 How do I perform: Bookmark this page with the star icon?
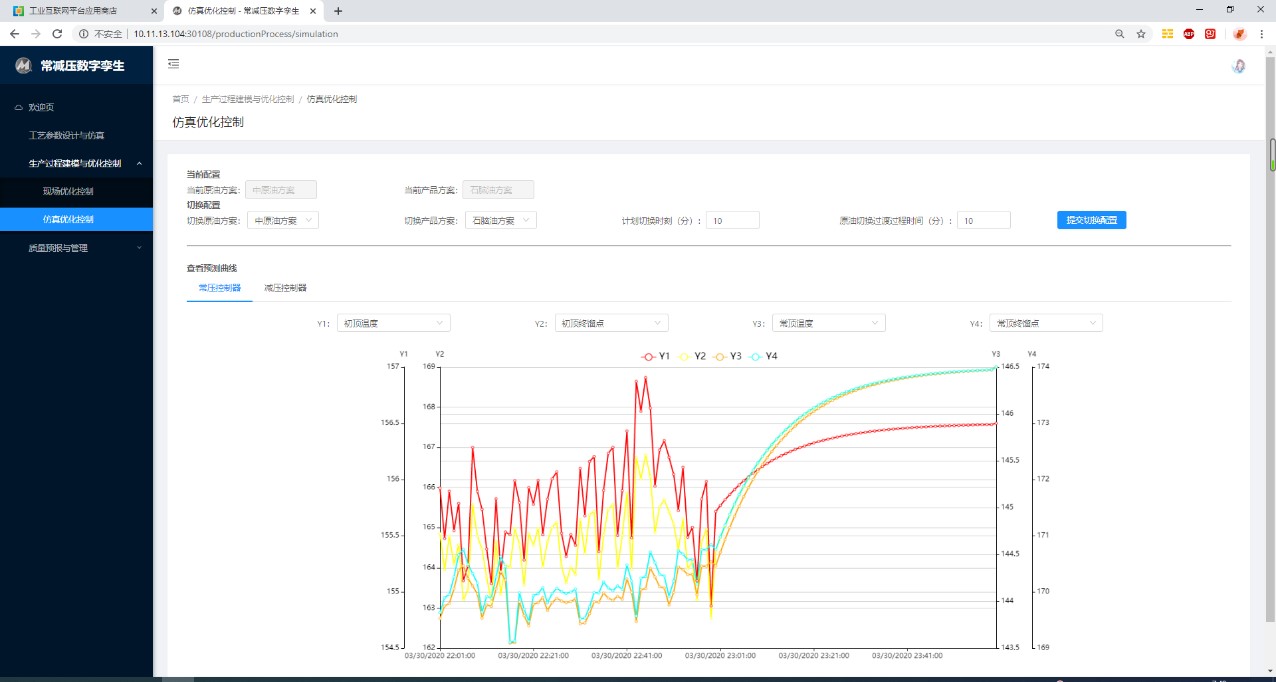[x=1141, y=33]
